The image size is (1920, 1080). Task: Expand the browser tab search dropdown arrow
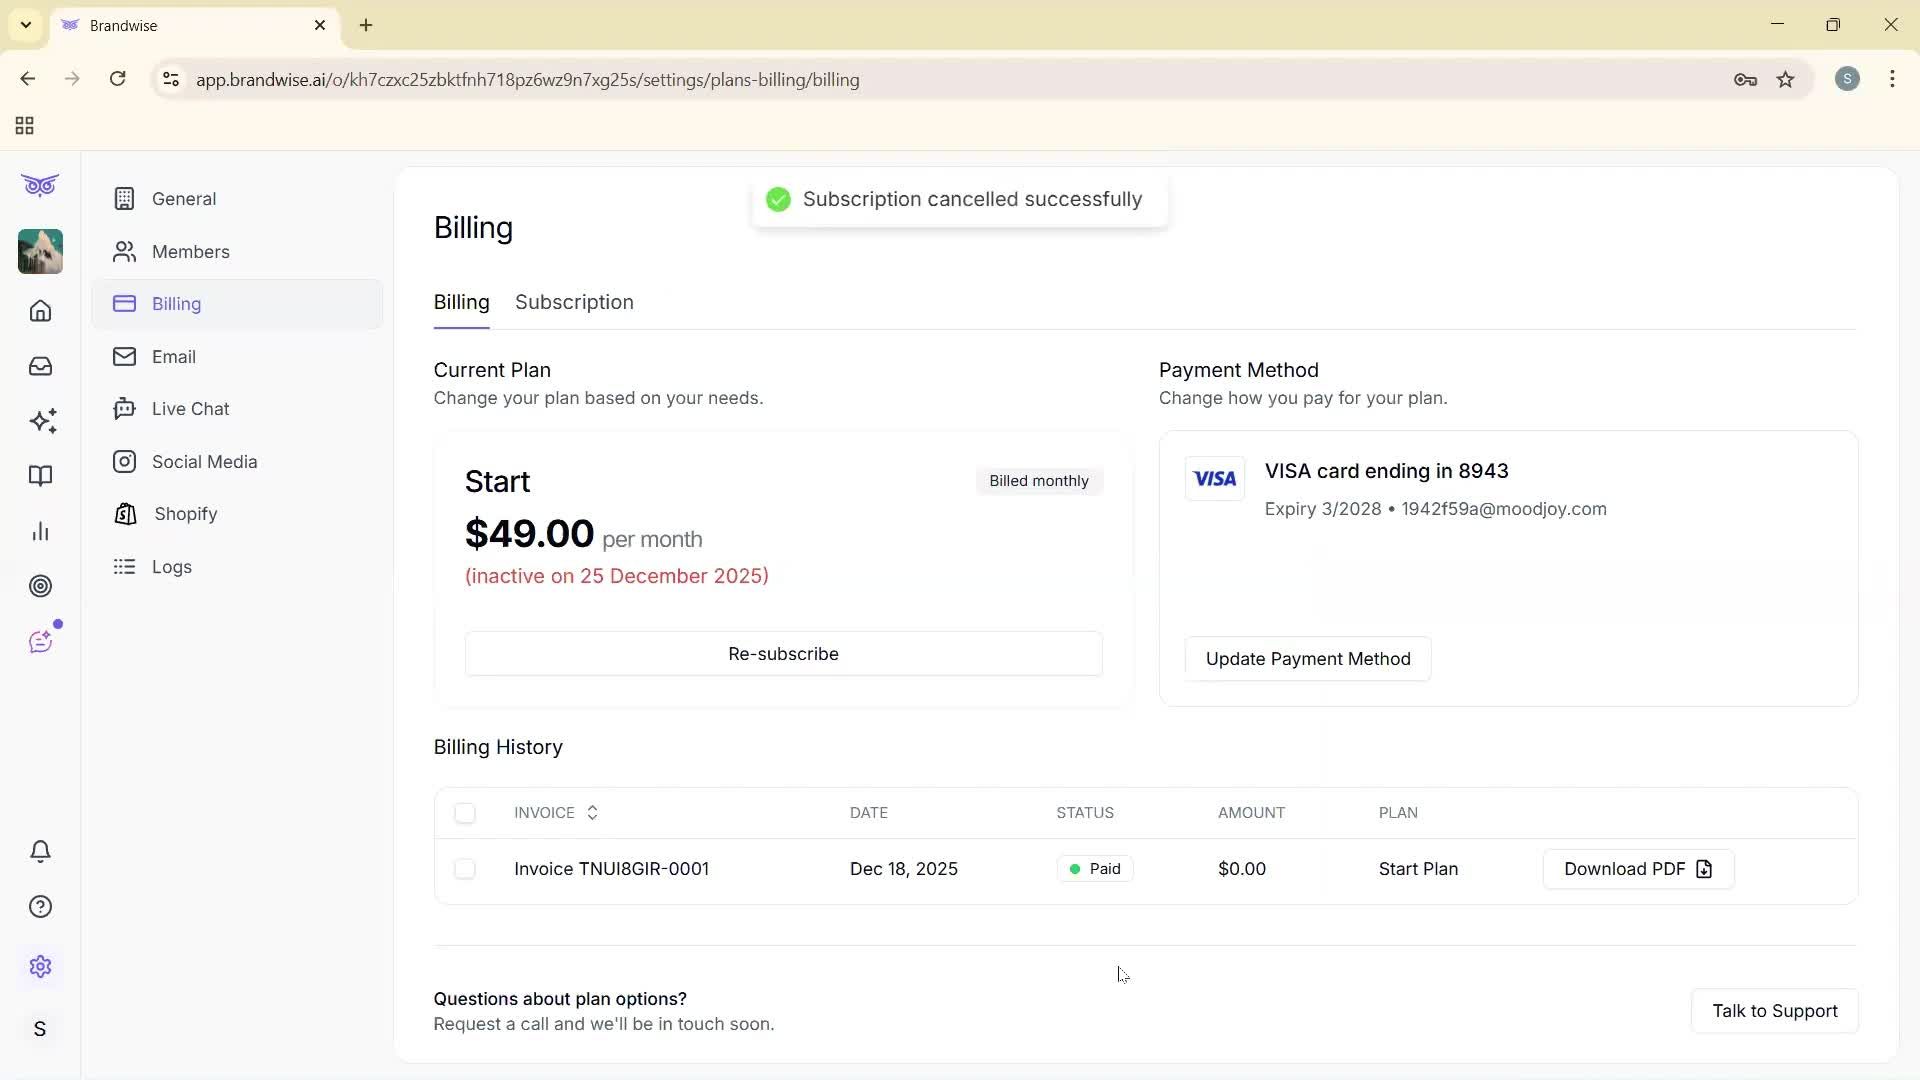tap(26, 25)
